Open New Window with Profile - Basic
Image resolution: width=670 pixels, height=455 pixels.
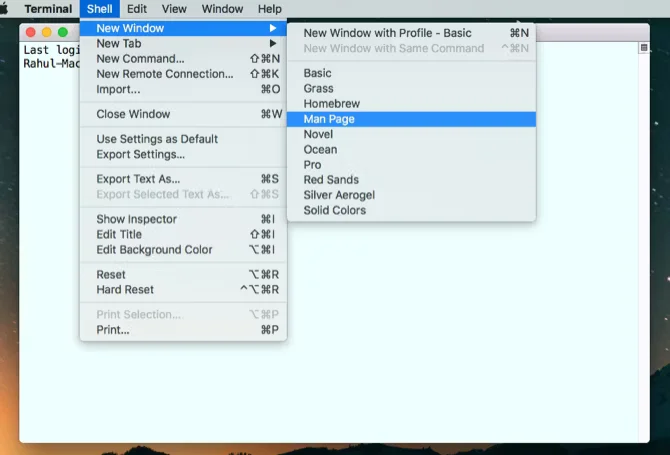[x=387, y=33]
